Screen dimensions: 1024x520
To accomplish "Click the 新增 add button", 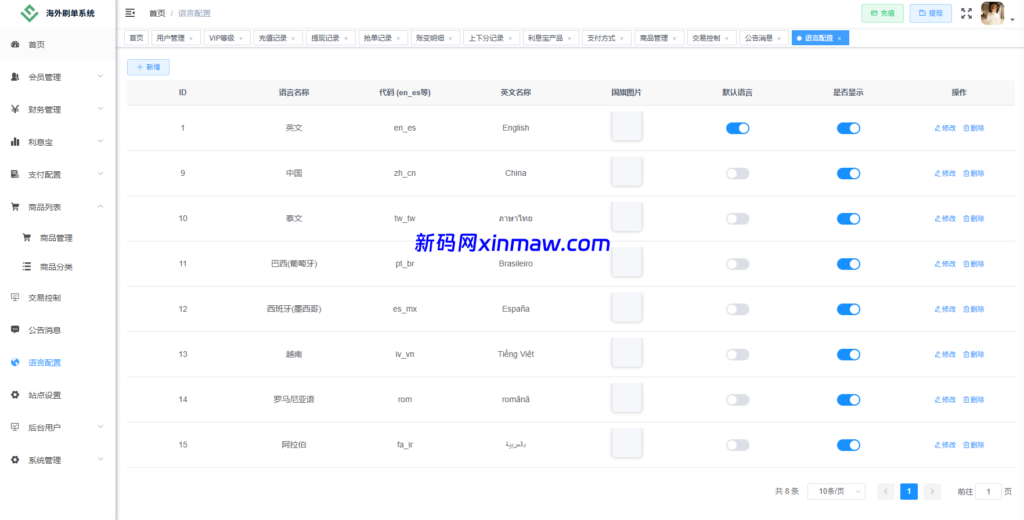I will click(x=148, y=67).
